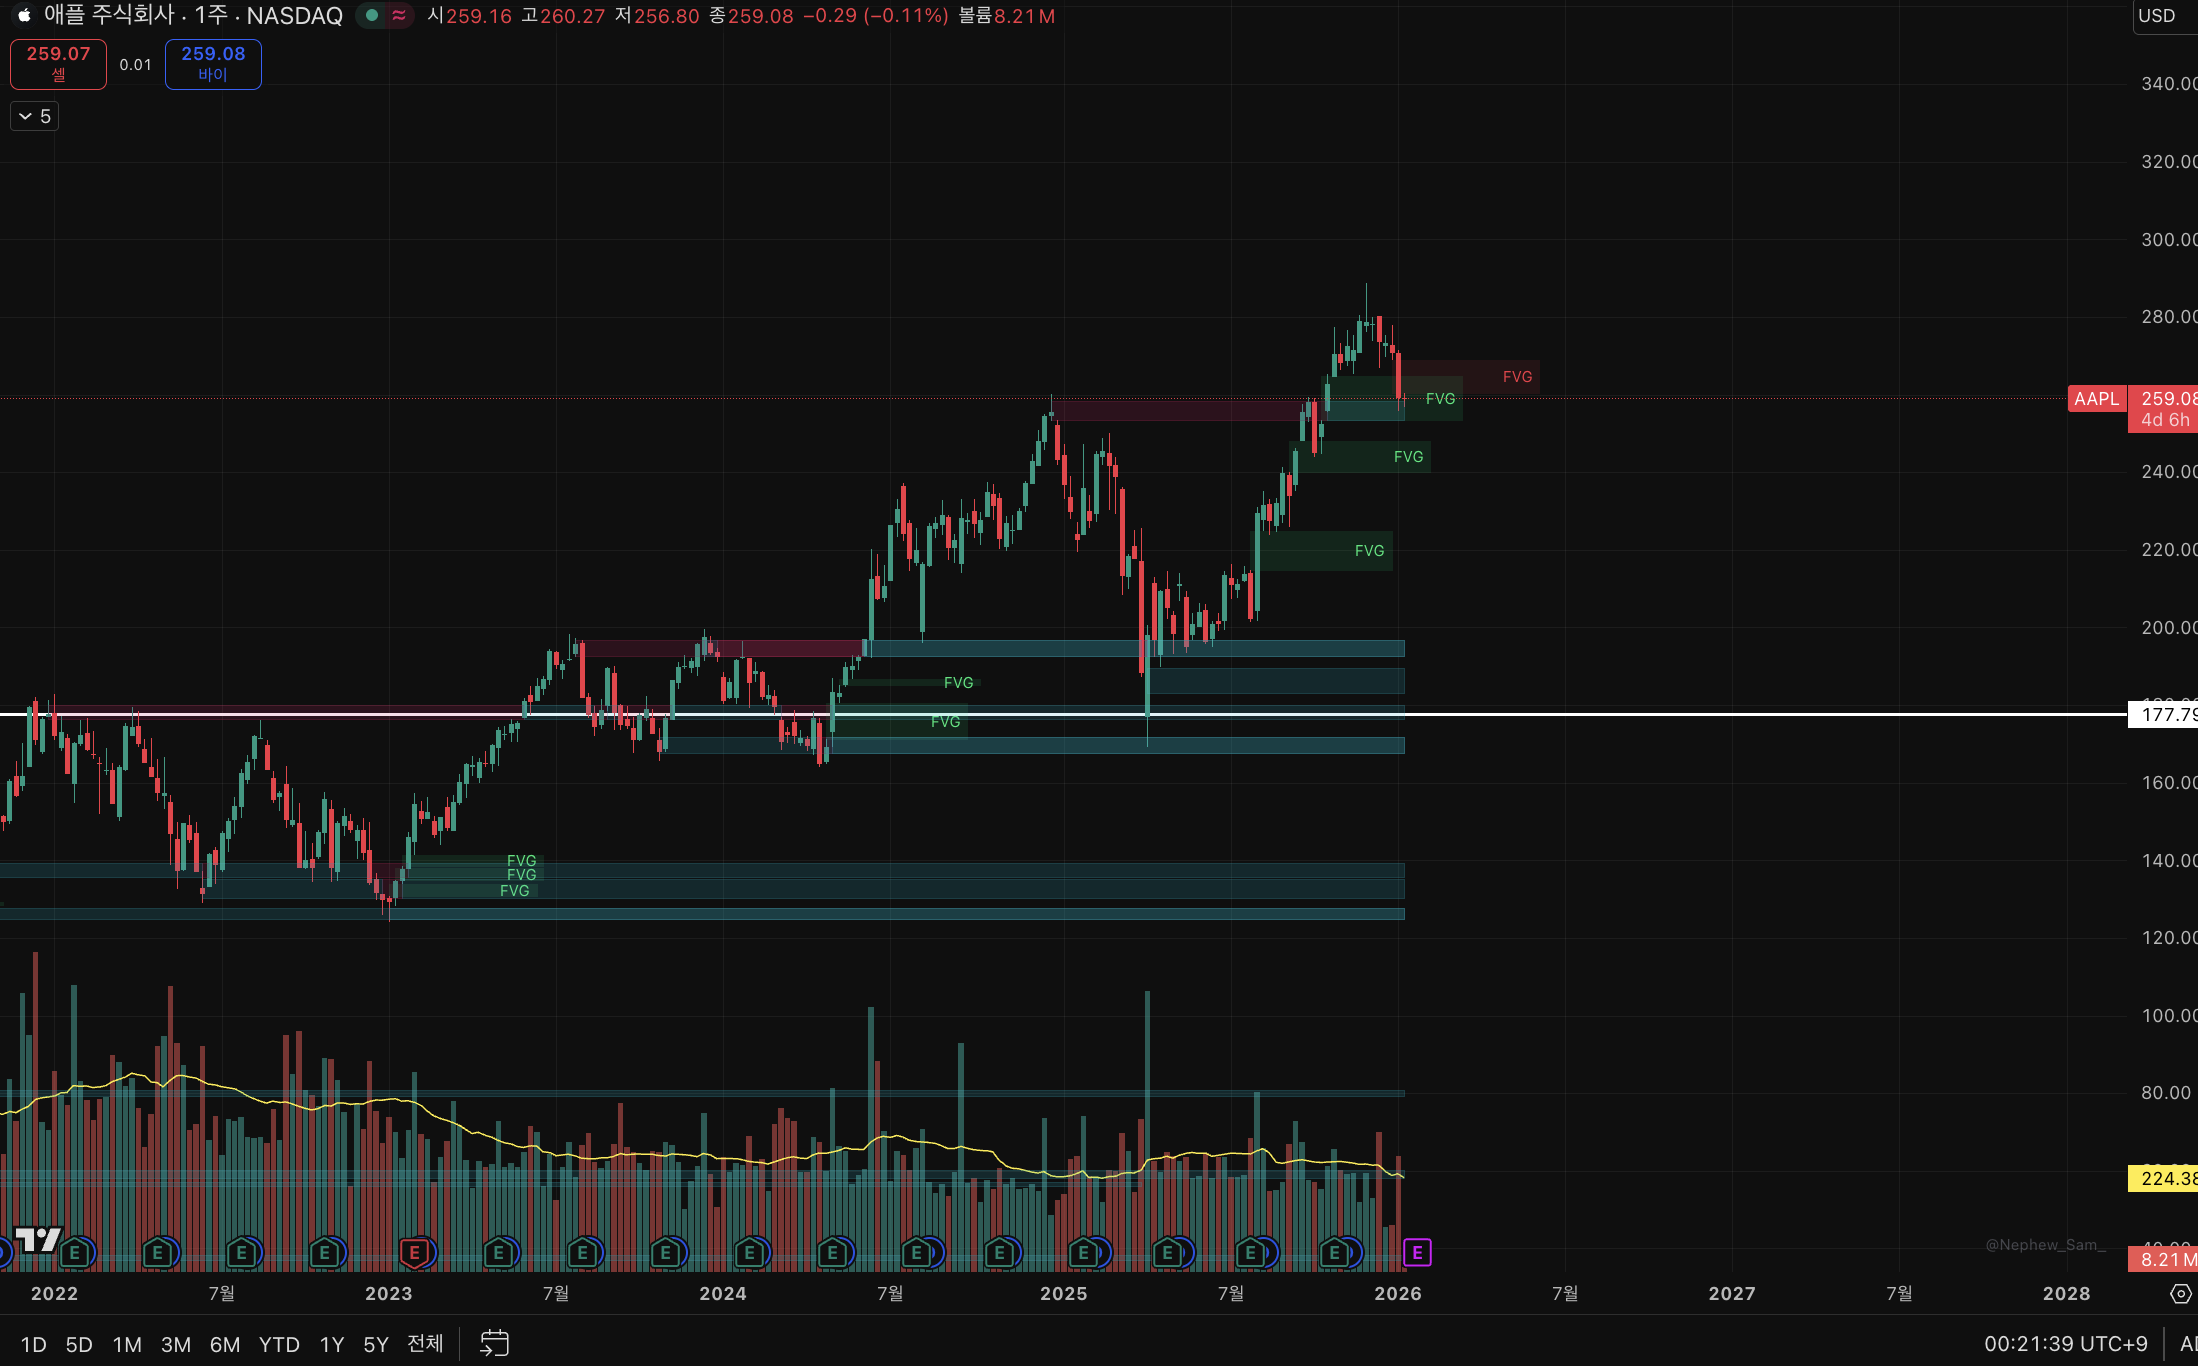The image size is (2198, 1366).
Task: Click the white 177.79 horizontal line label
Action: pos(2165,714)
